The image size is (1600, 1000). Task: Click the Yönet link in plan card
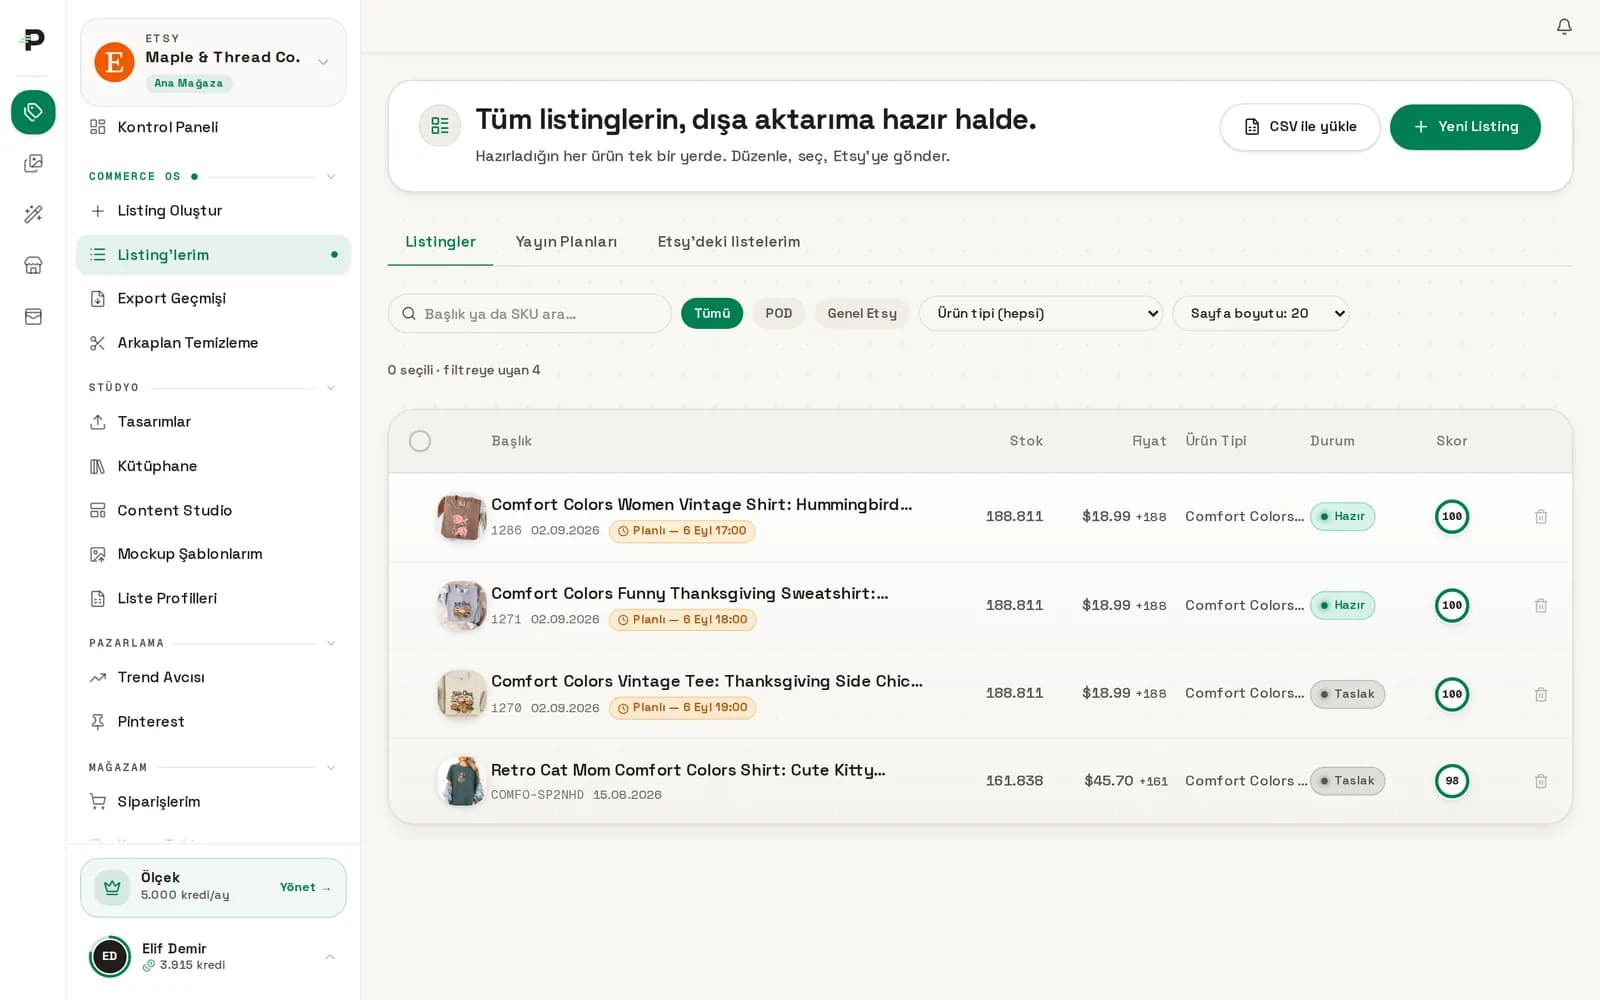(305, 887)
